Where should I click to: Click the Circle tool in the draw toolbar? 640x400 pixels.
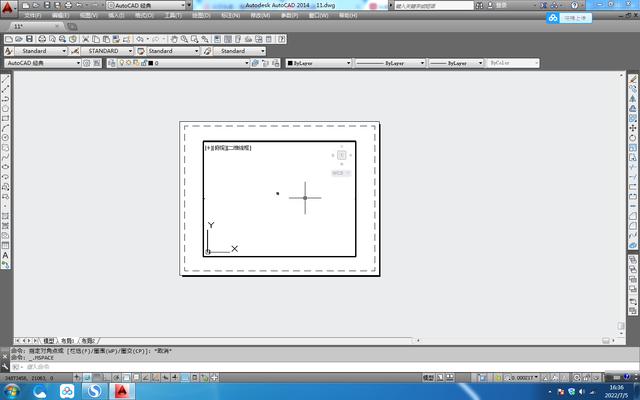click(x=6, y=138)
